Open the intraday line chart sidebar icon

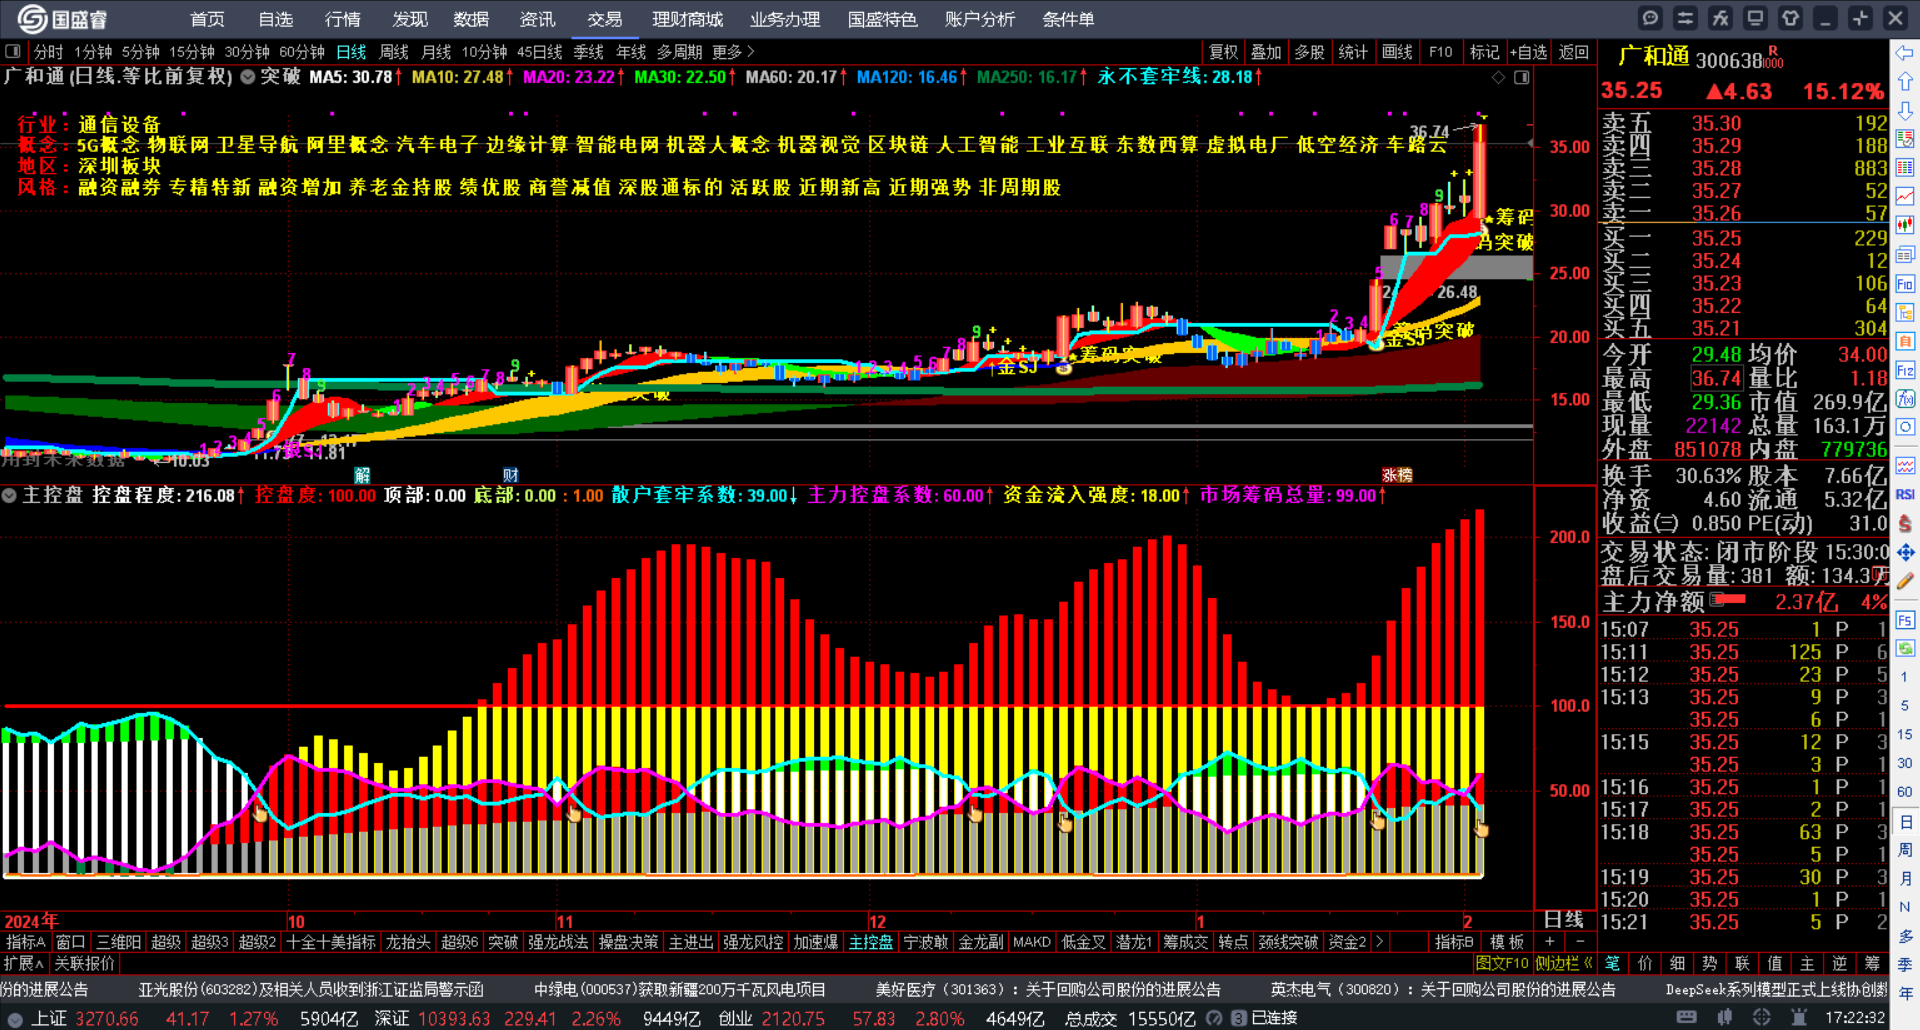(x=1905, y=196)
